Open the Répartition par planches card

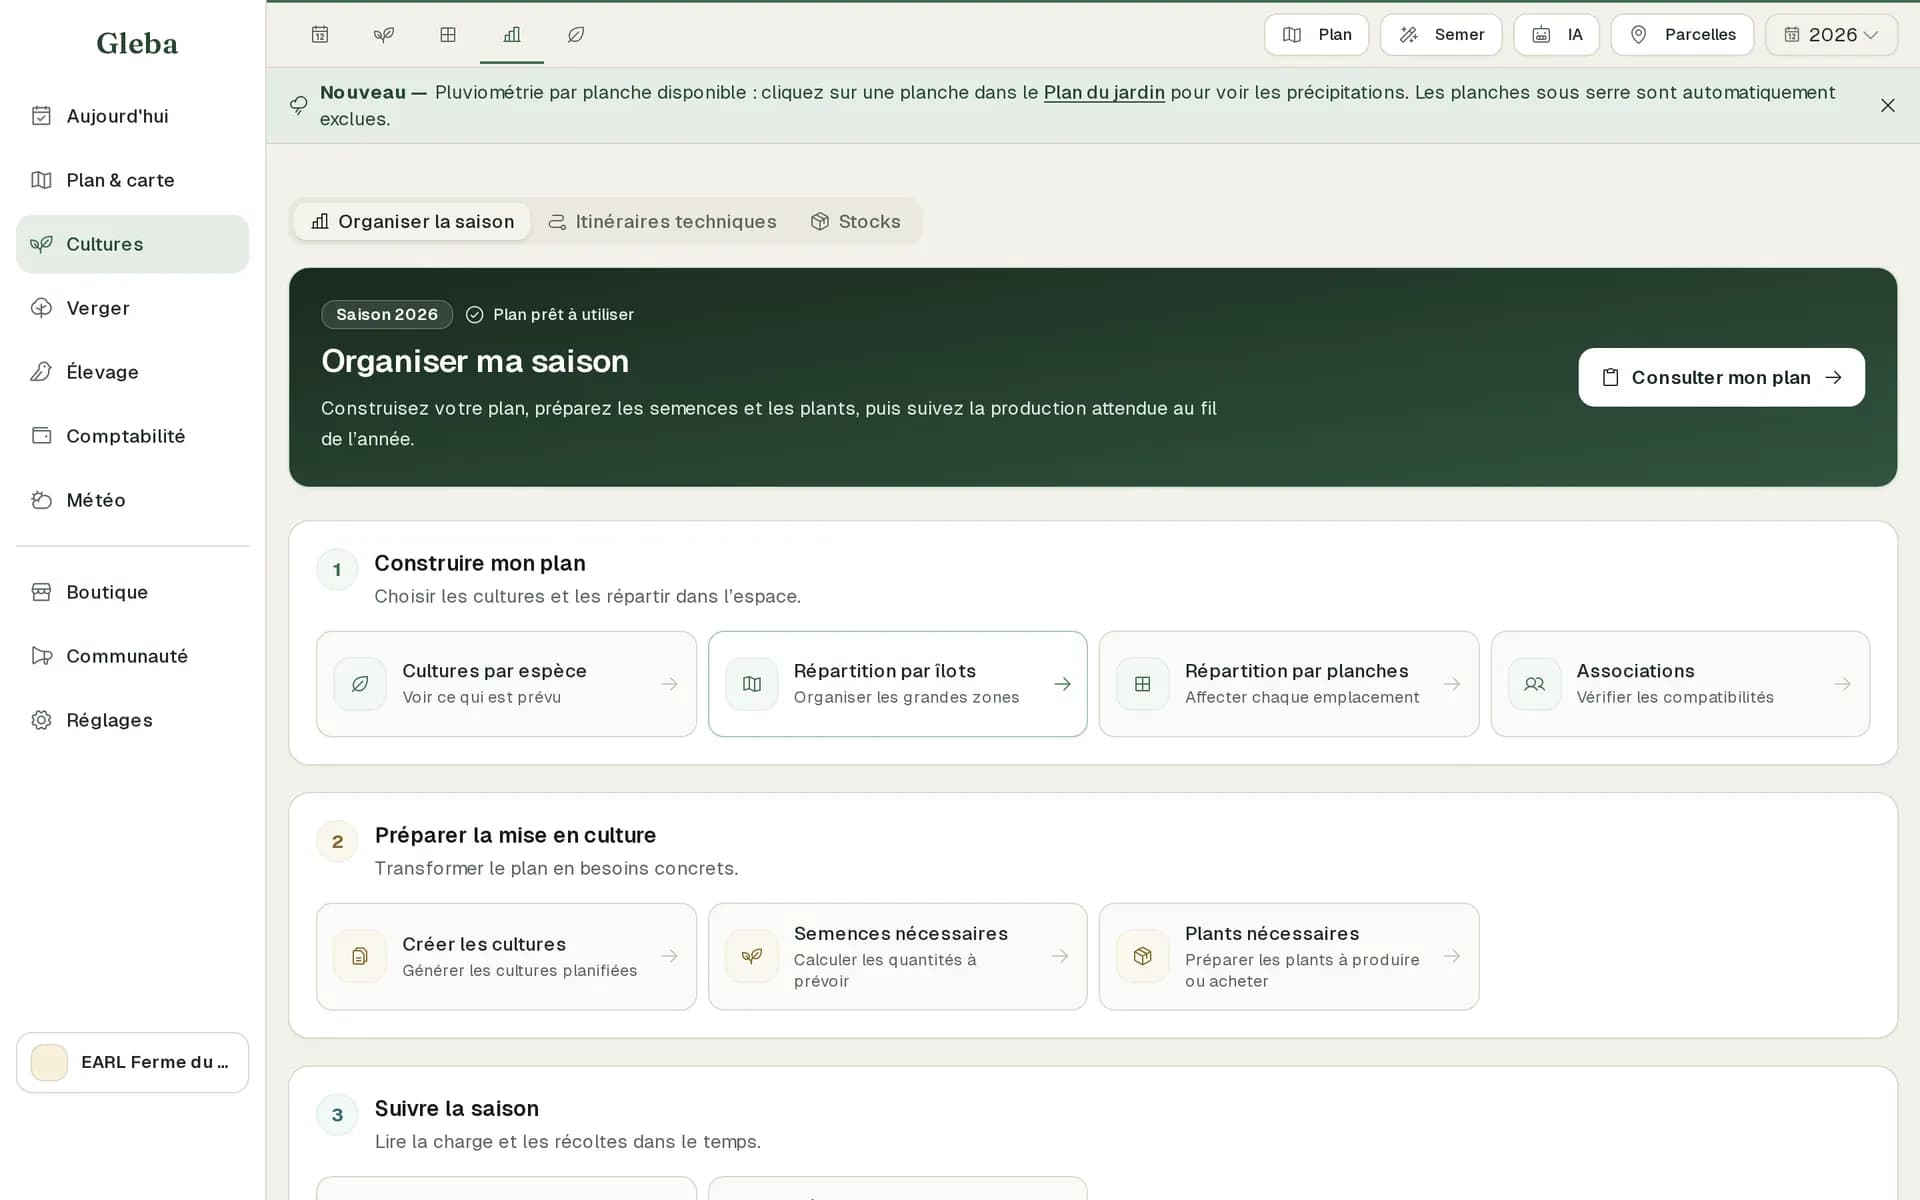pyautogui.click(x=1289, y=684)
